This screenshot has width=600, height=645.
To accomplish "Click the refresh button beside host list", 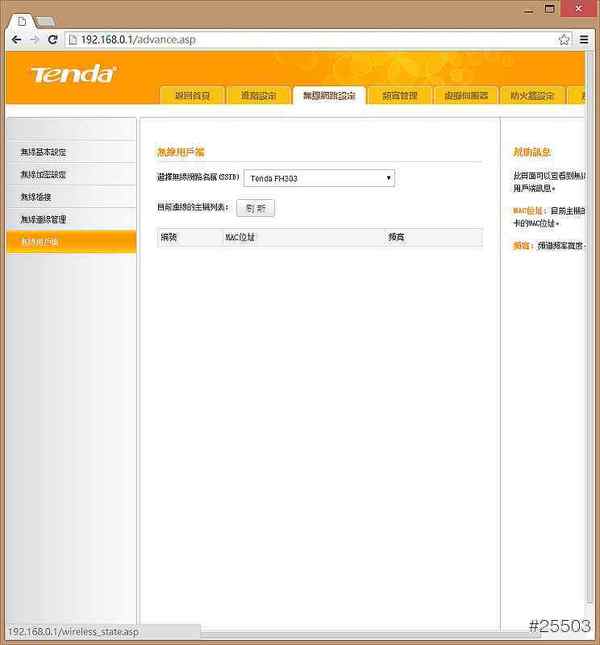I will [x=255, y=208].
